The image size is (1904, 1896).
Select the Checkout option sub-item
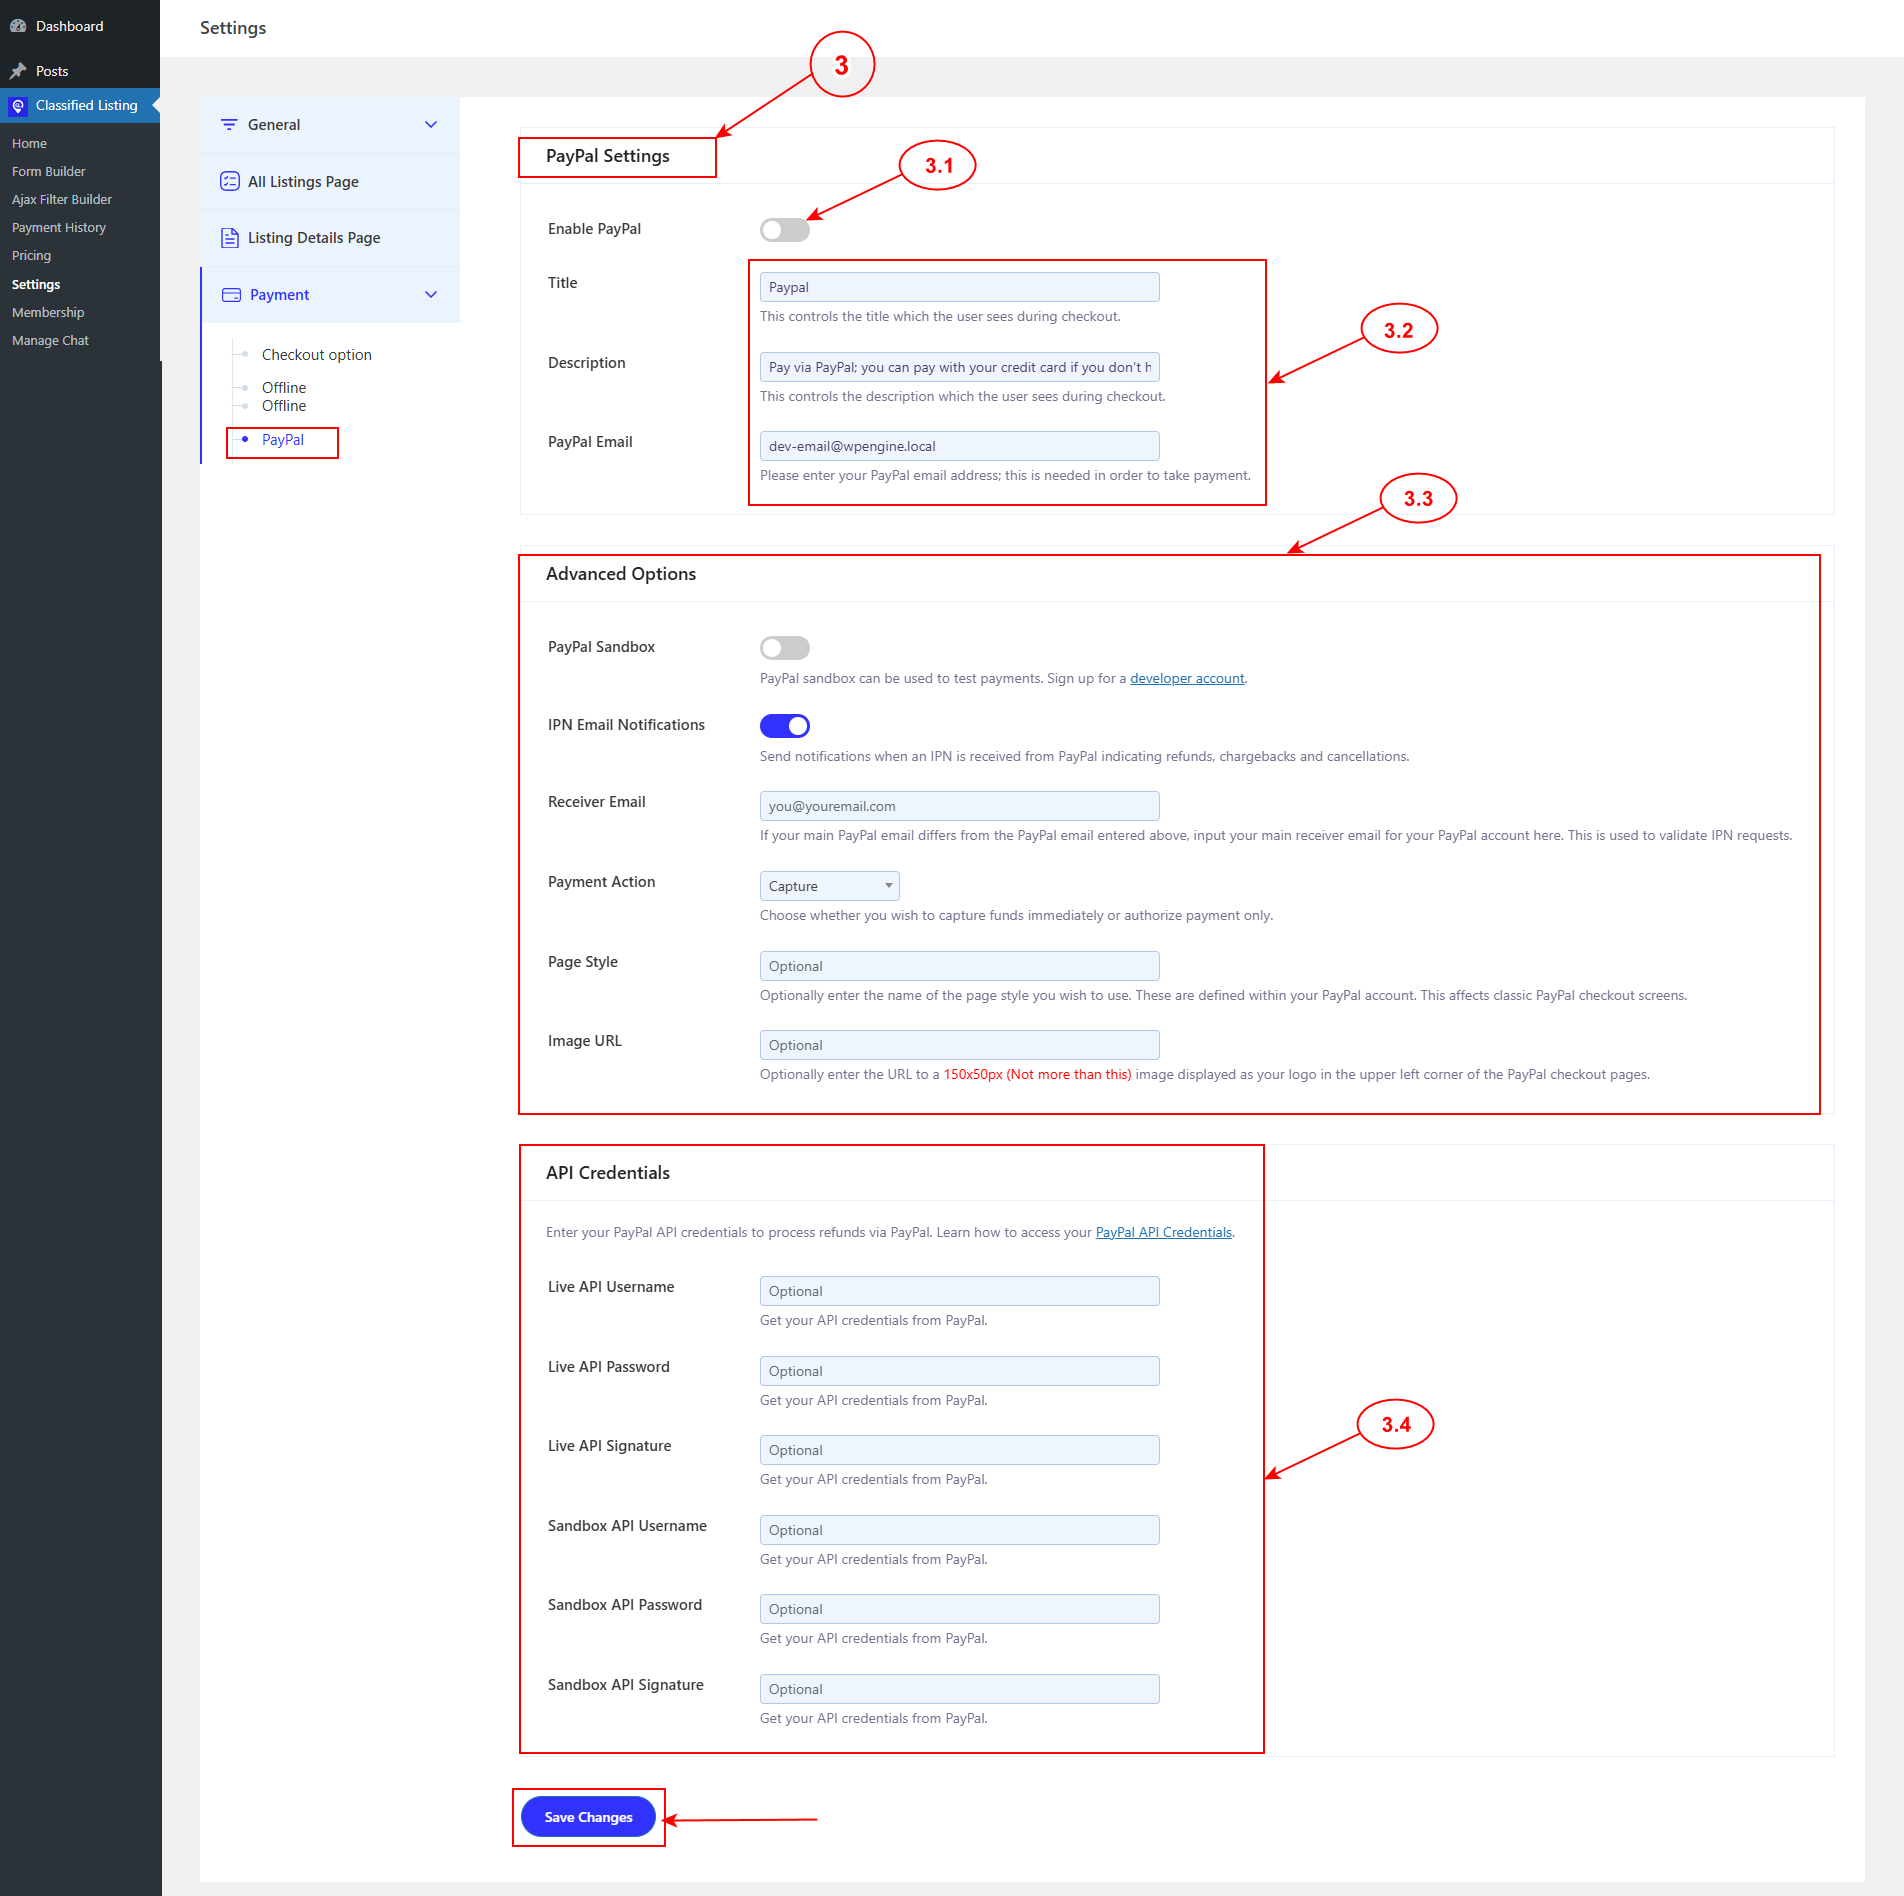[x=316, y=355]
